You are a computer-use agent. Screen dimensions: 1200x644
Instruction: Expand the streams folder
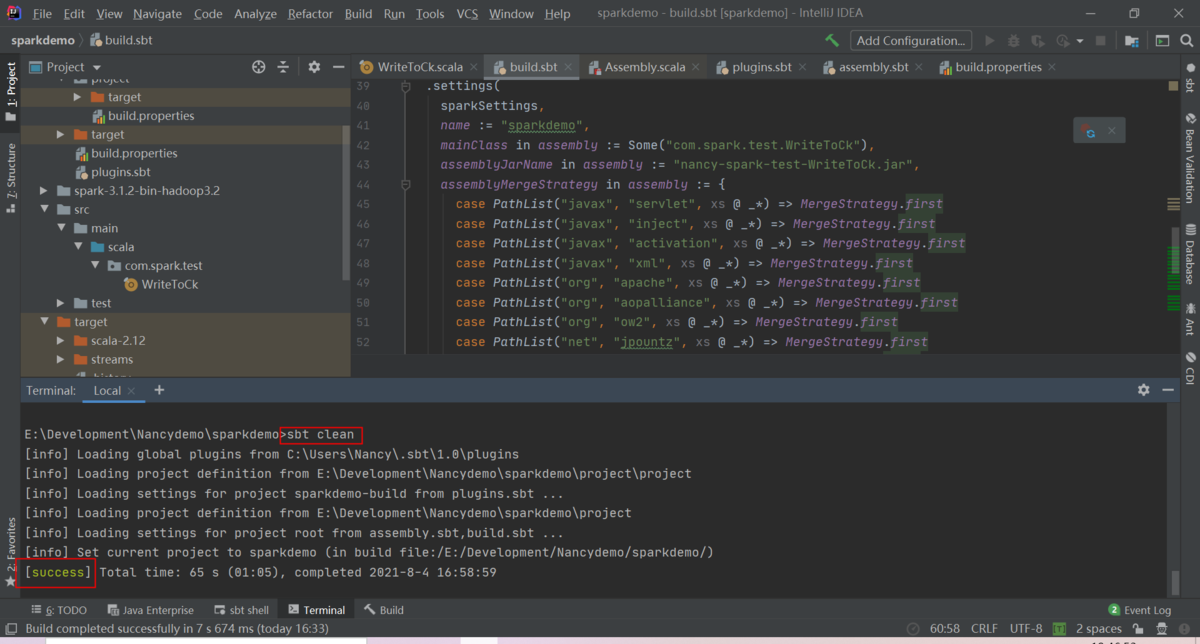point(59,360)
